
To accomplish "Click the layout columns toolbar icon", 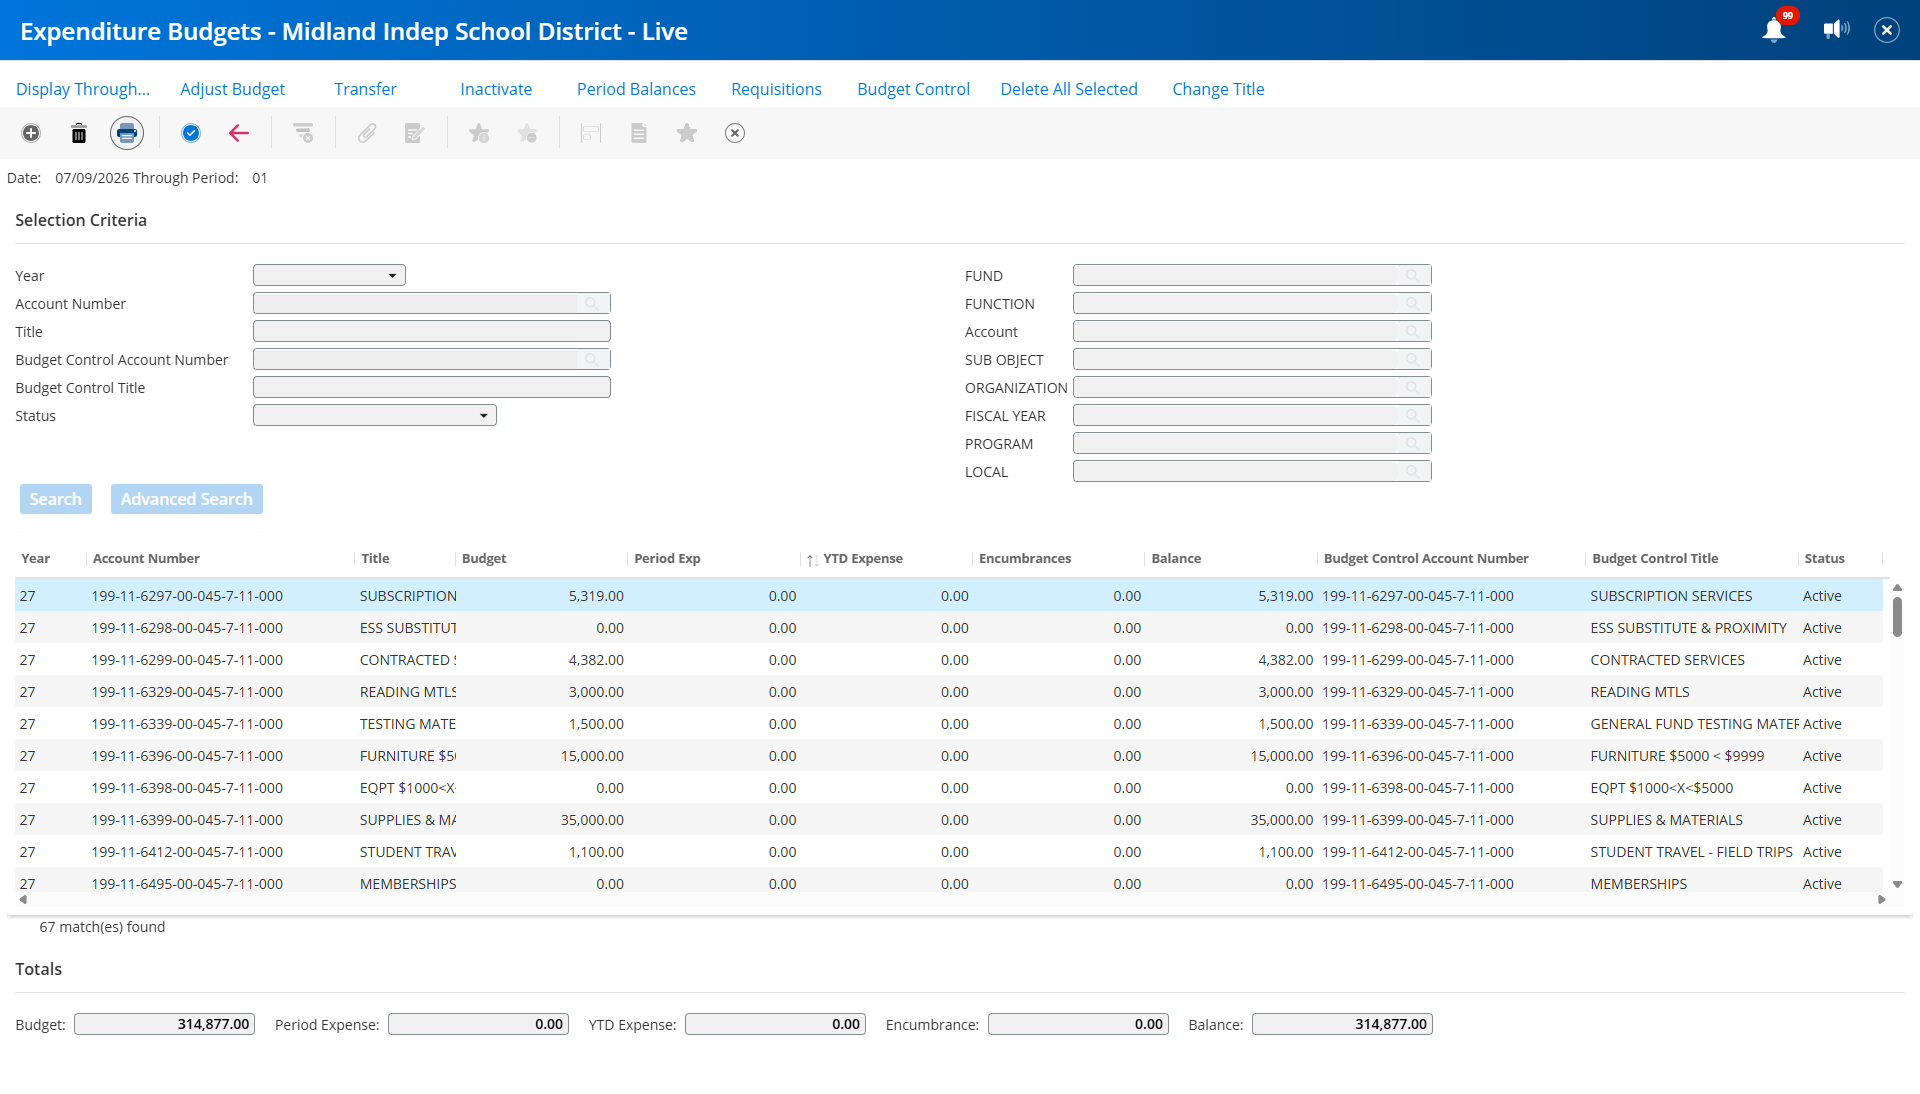I will tap(591, 133).
